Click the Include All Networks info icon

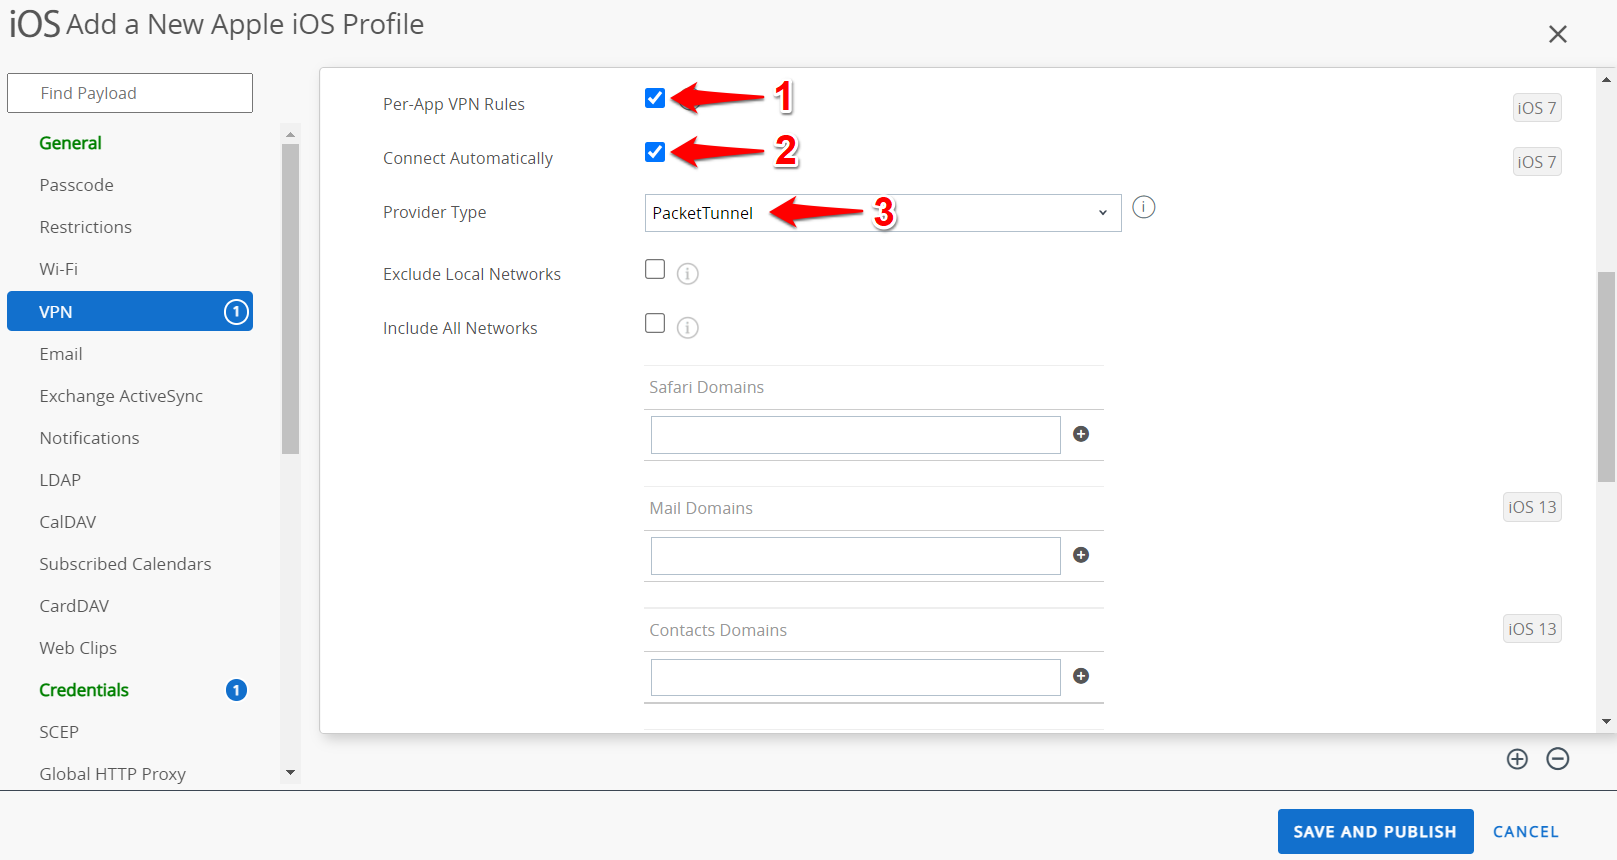point(688,327)
